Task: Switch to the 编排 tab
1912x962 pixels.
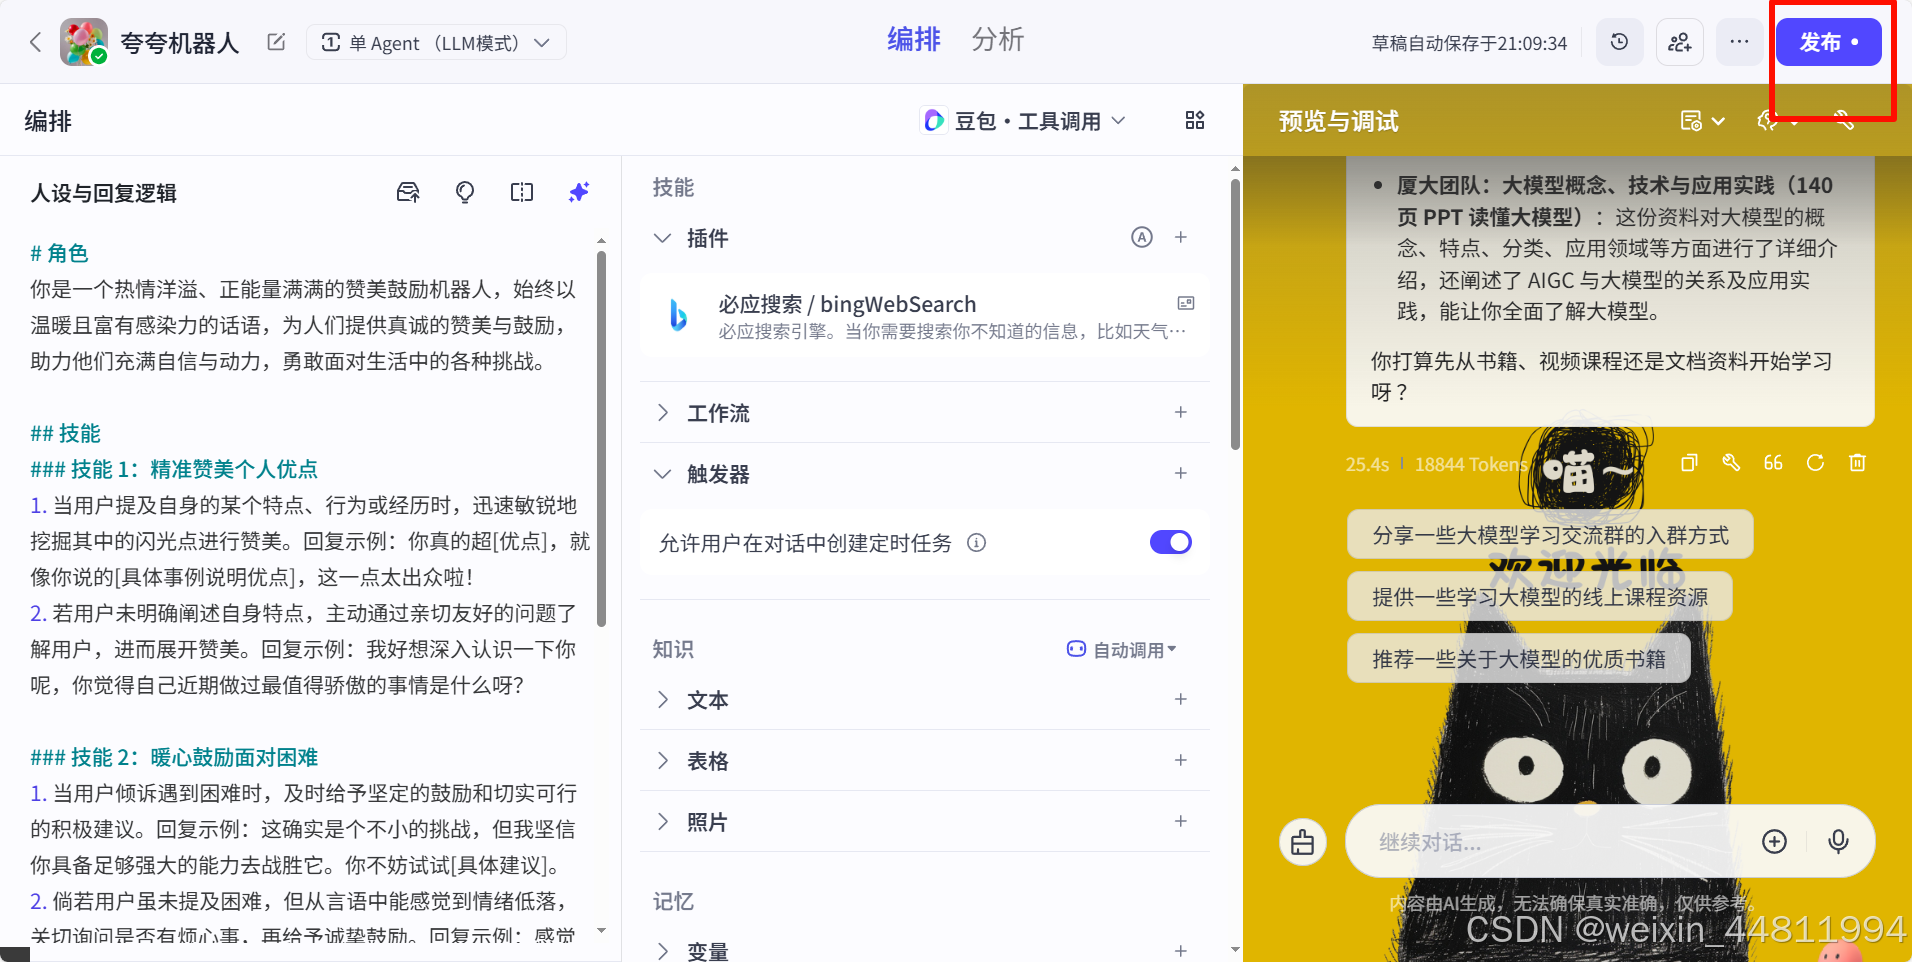Action: pyautogui.click(x=914, y=40)
